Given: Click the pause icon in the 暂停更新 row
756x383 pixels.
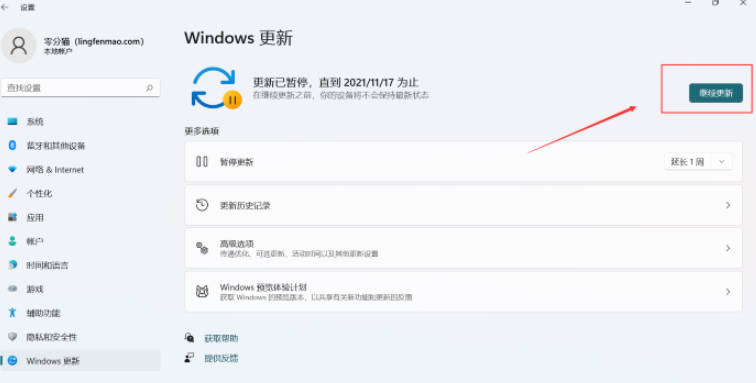Looking at the screenshot, I should pos(202,162).
